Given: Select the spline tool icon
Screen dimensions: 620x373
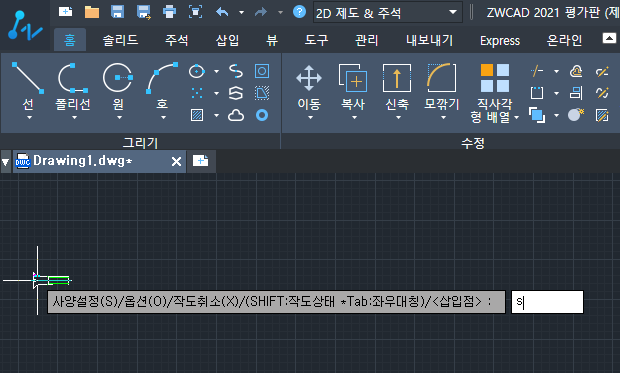Looking at the screenshot, I should (236, 72).
